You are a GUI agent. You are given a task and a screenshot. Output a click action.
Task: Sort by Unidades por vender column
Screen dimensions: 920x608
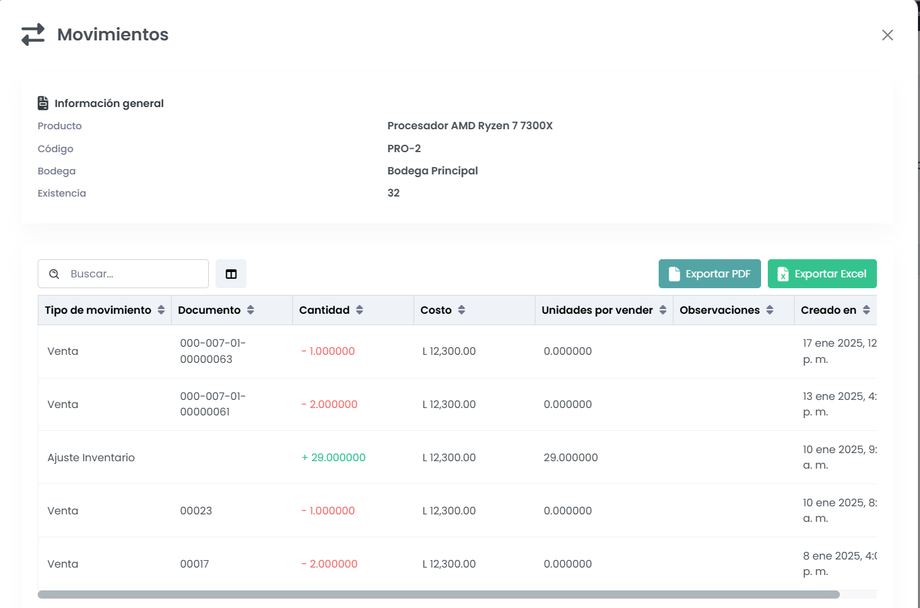click(663, 310)
